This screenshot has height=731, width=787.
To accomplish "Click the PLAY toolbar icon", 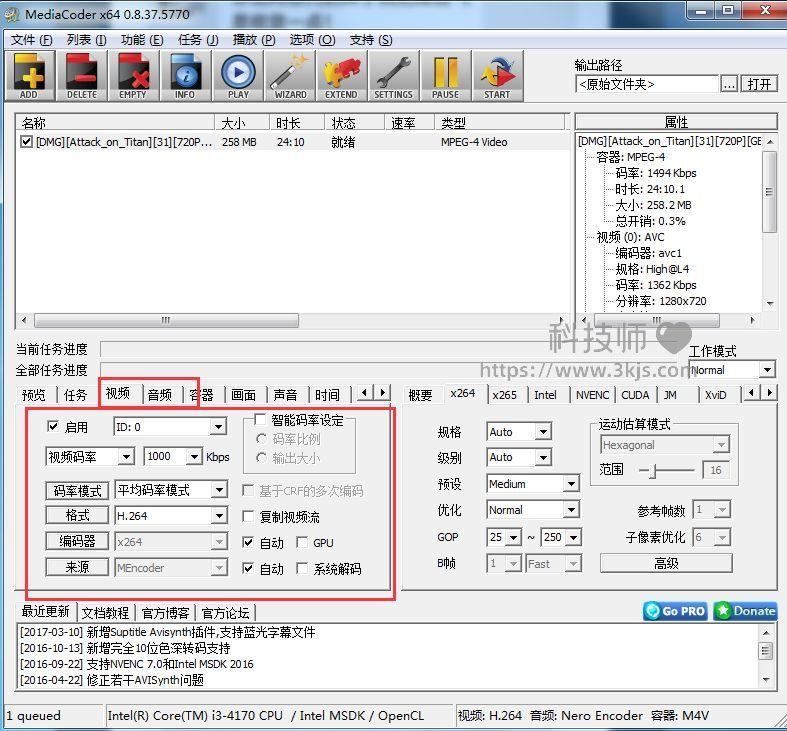I will 238,76.
